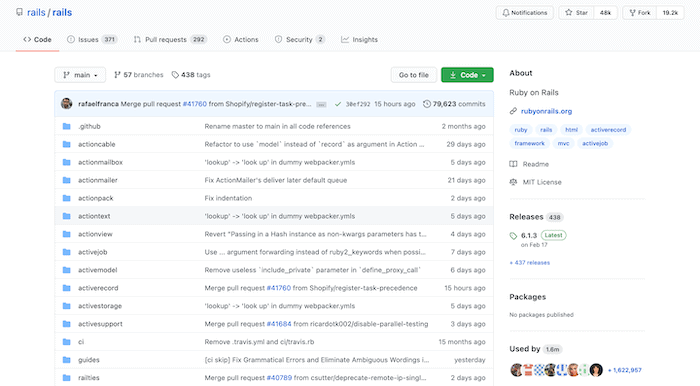
Task: Open the Security tab
Action: [x=300, y=39]
